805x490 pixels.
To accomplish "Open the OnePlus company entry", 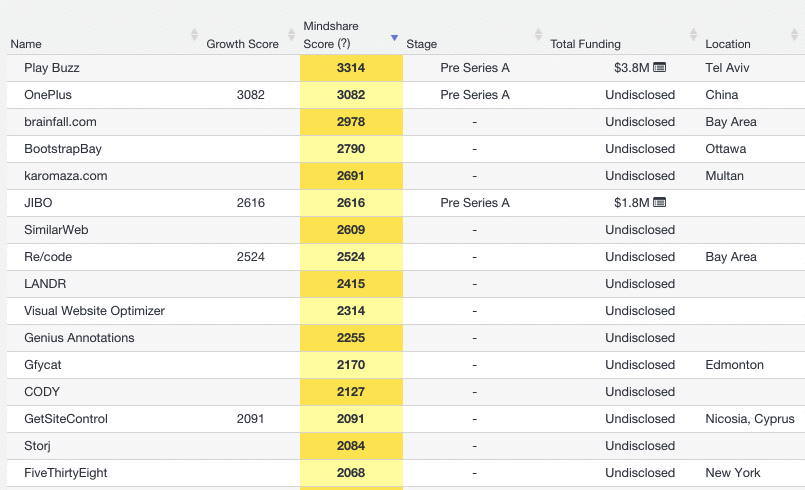I will point(48,95).
